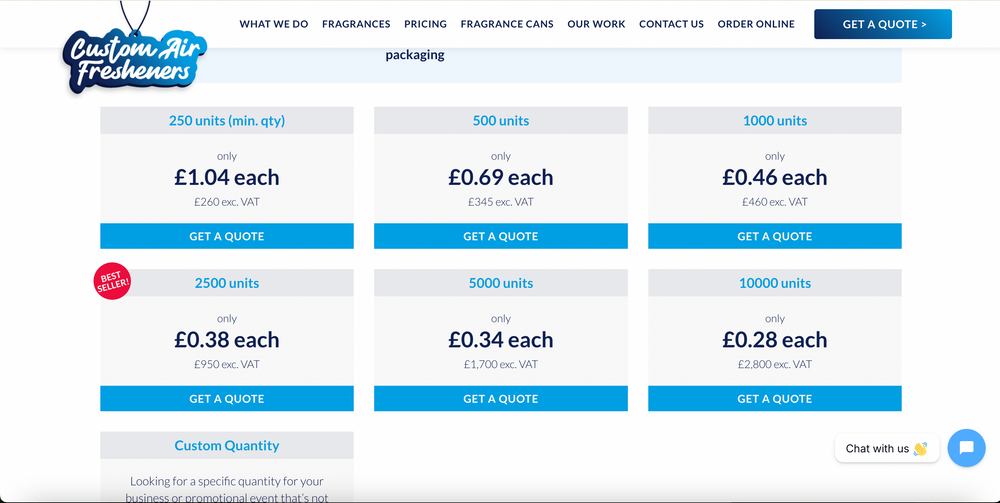The width and height of the screenshot is (1000, 503).
Task: Request a quote for 1000 units
Action: pos(775,237)
